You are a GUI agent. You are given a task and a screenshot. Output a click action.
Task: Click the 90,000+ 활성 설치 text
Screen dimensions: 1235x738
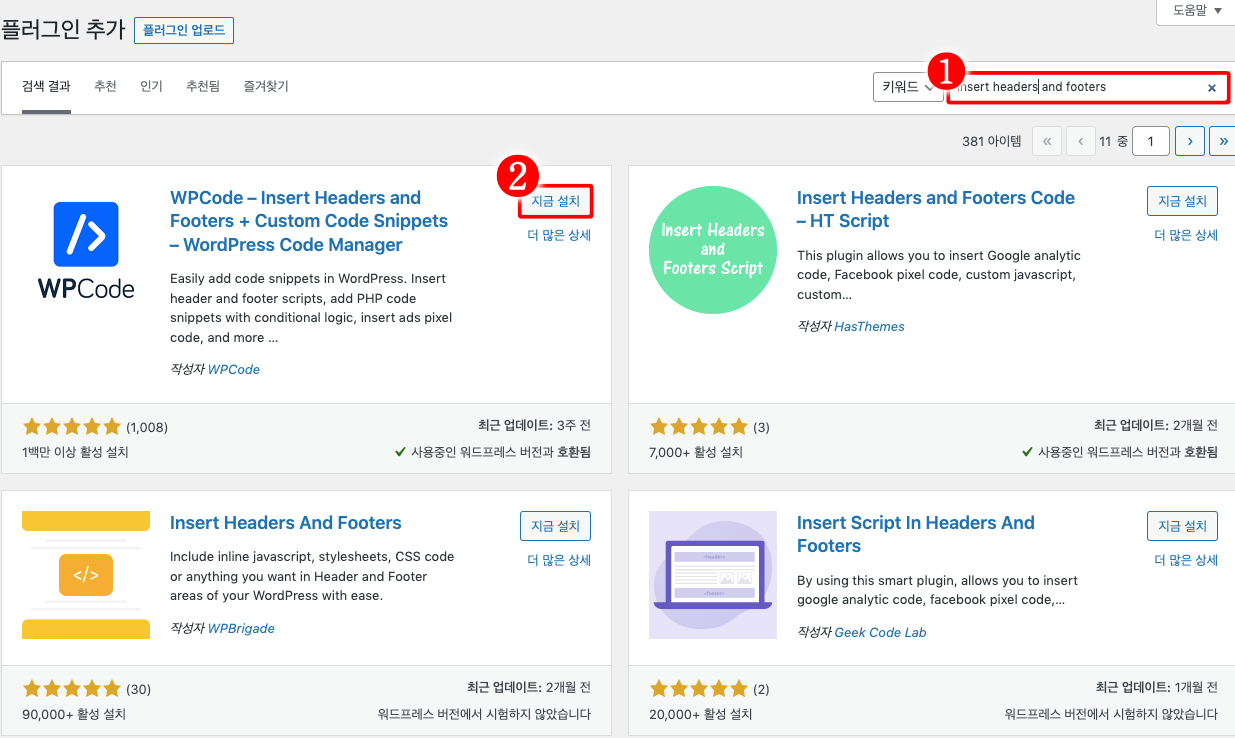pyautogui.click(x=74, y=714)
